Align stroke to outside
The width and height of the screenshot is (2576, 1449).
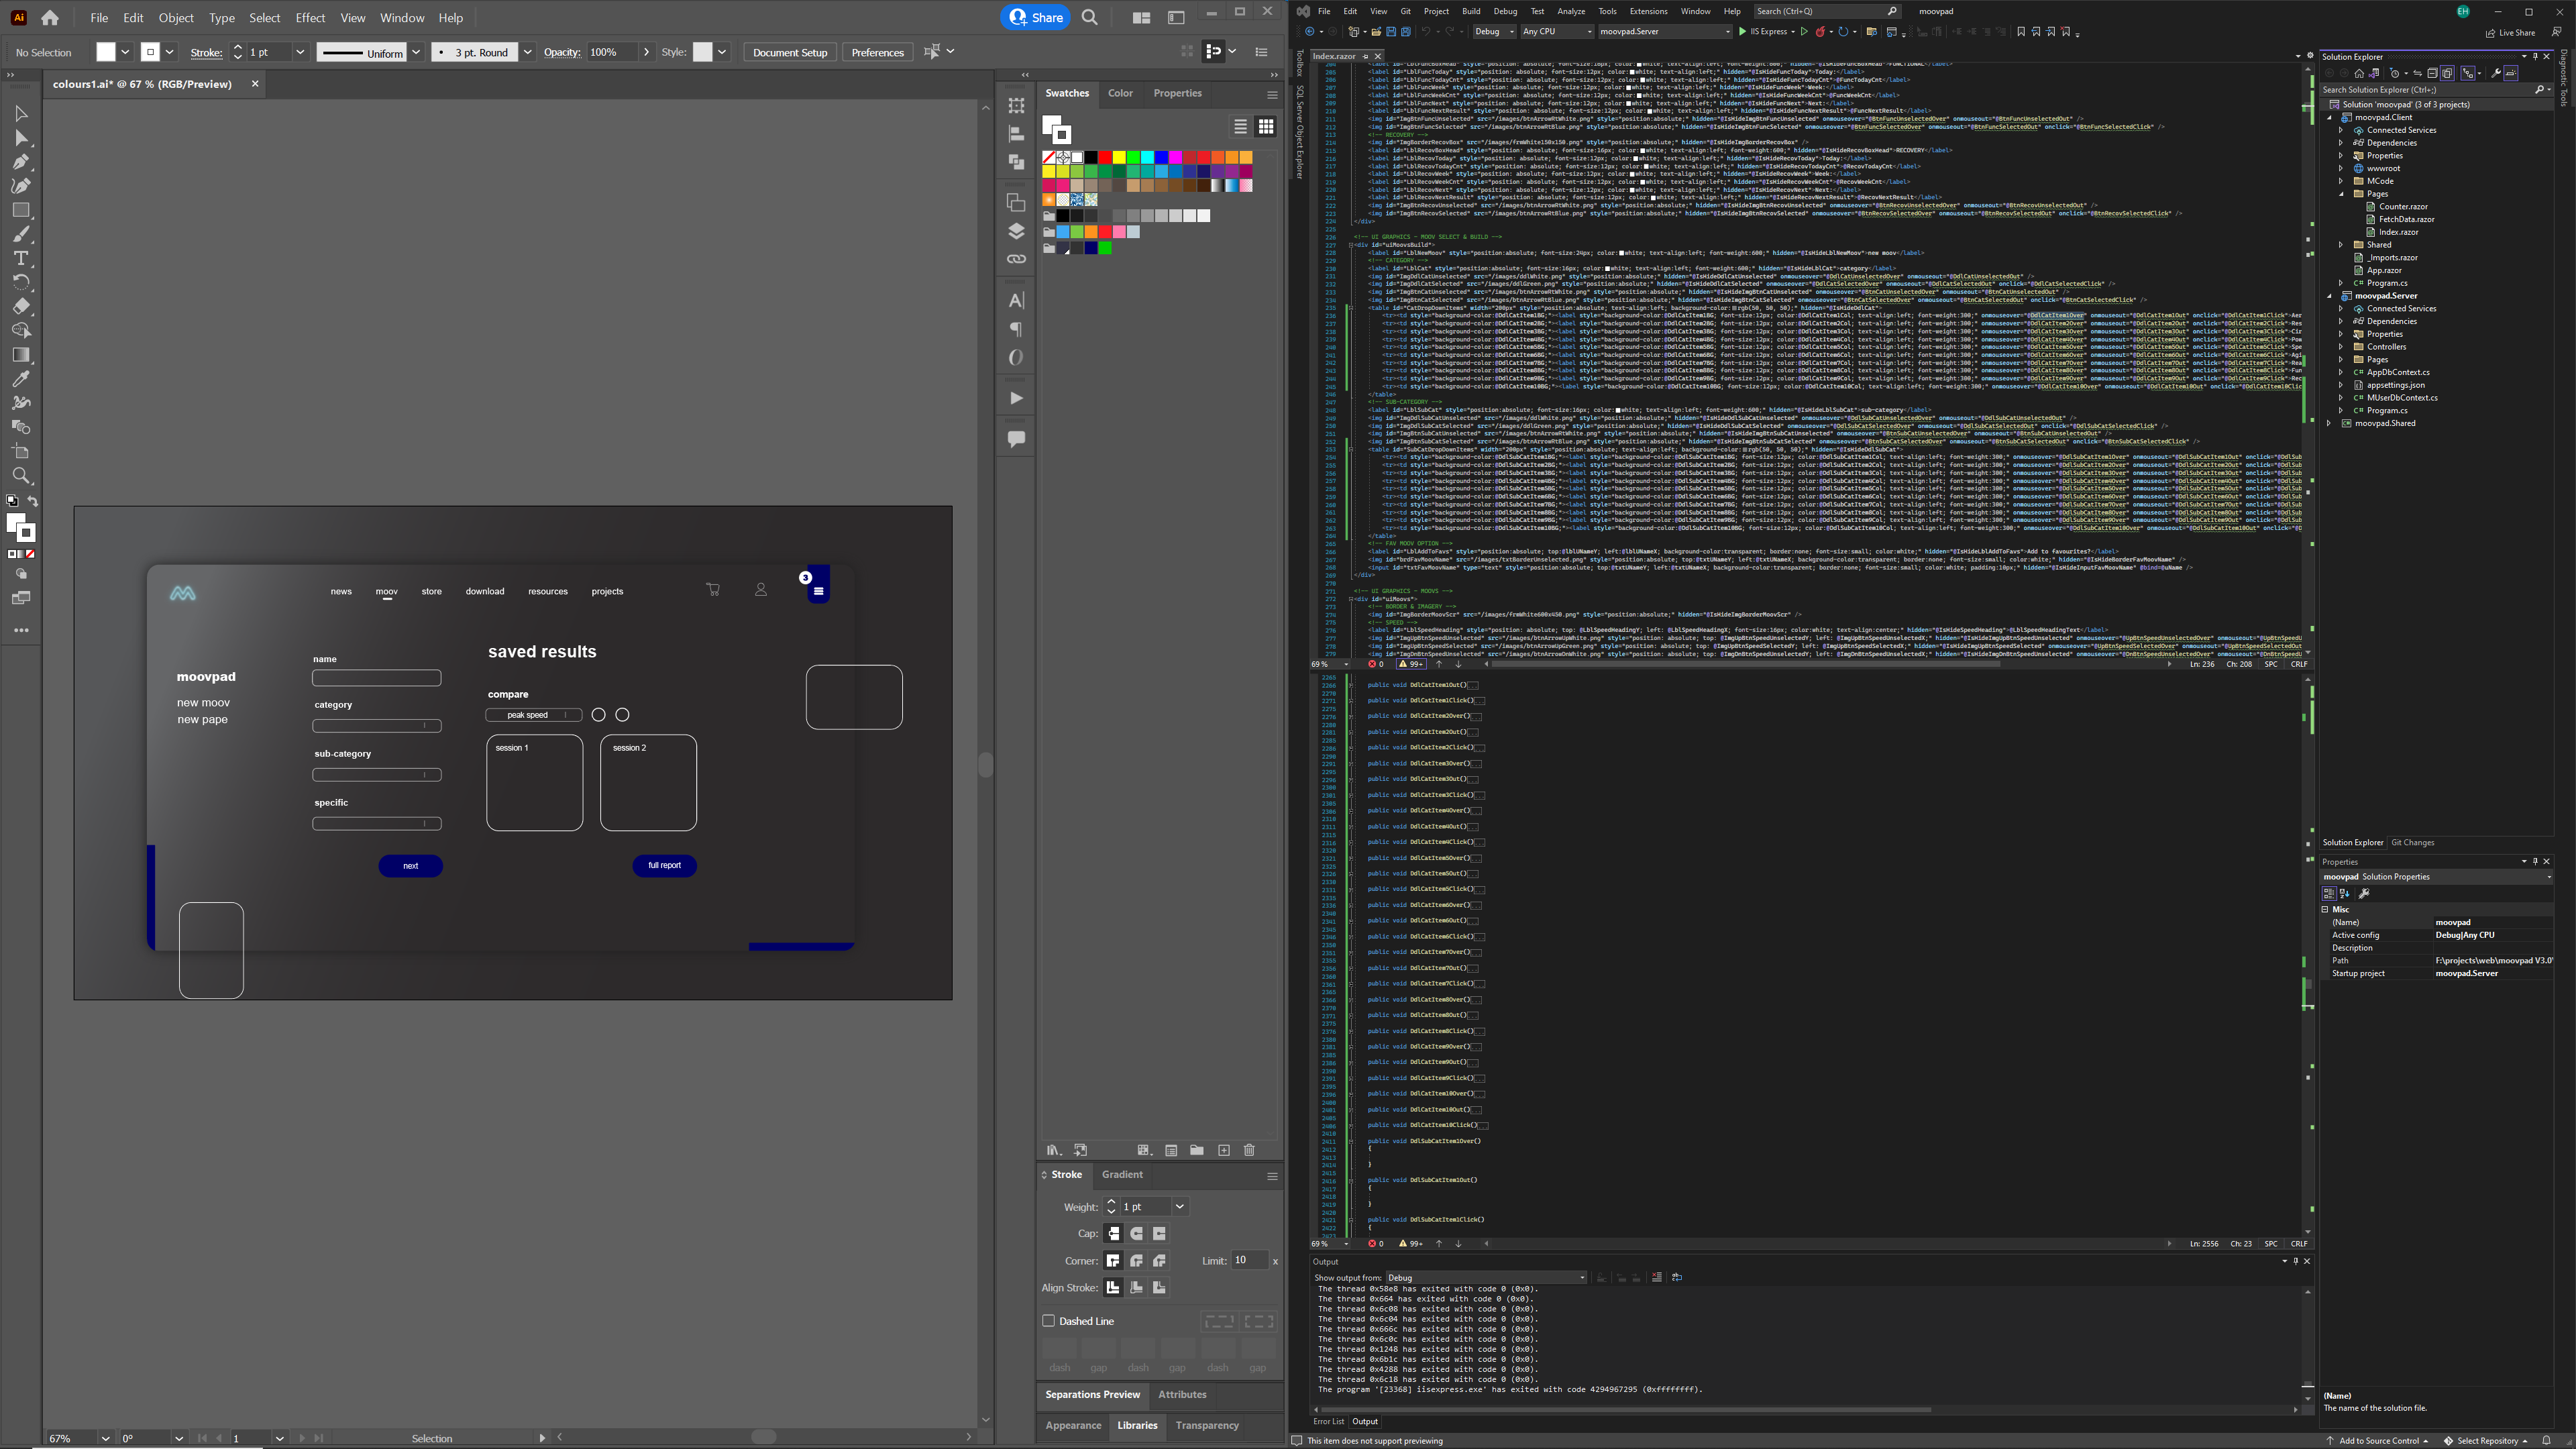coord(1160,1288)
